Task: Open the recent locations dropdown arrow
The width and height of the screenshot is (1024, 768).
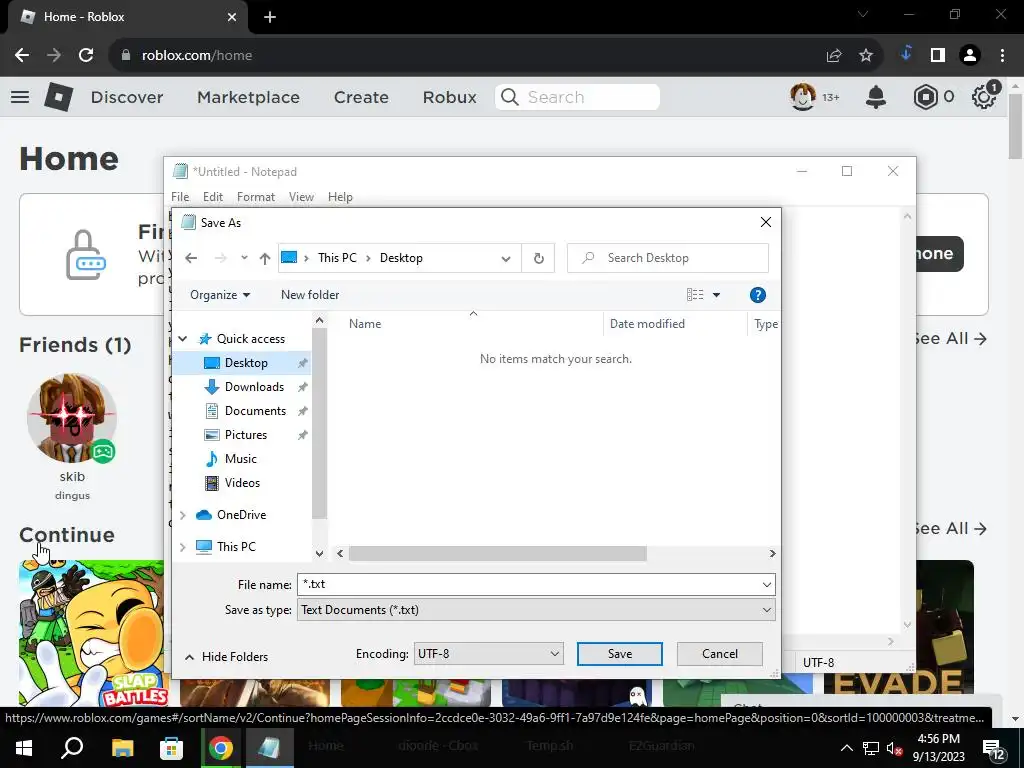Action: click(244, 258)
